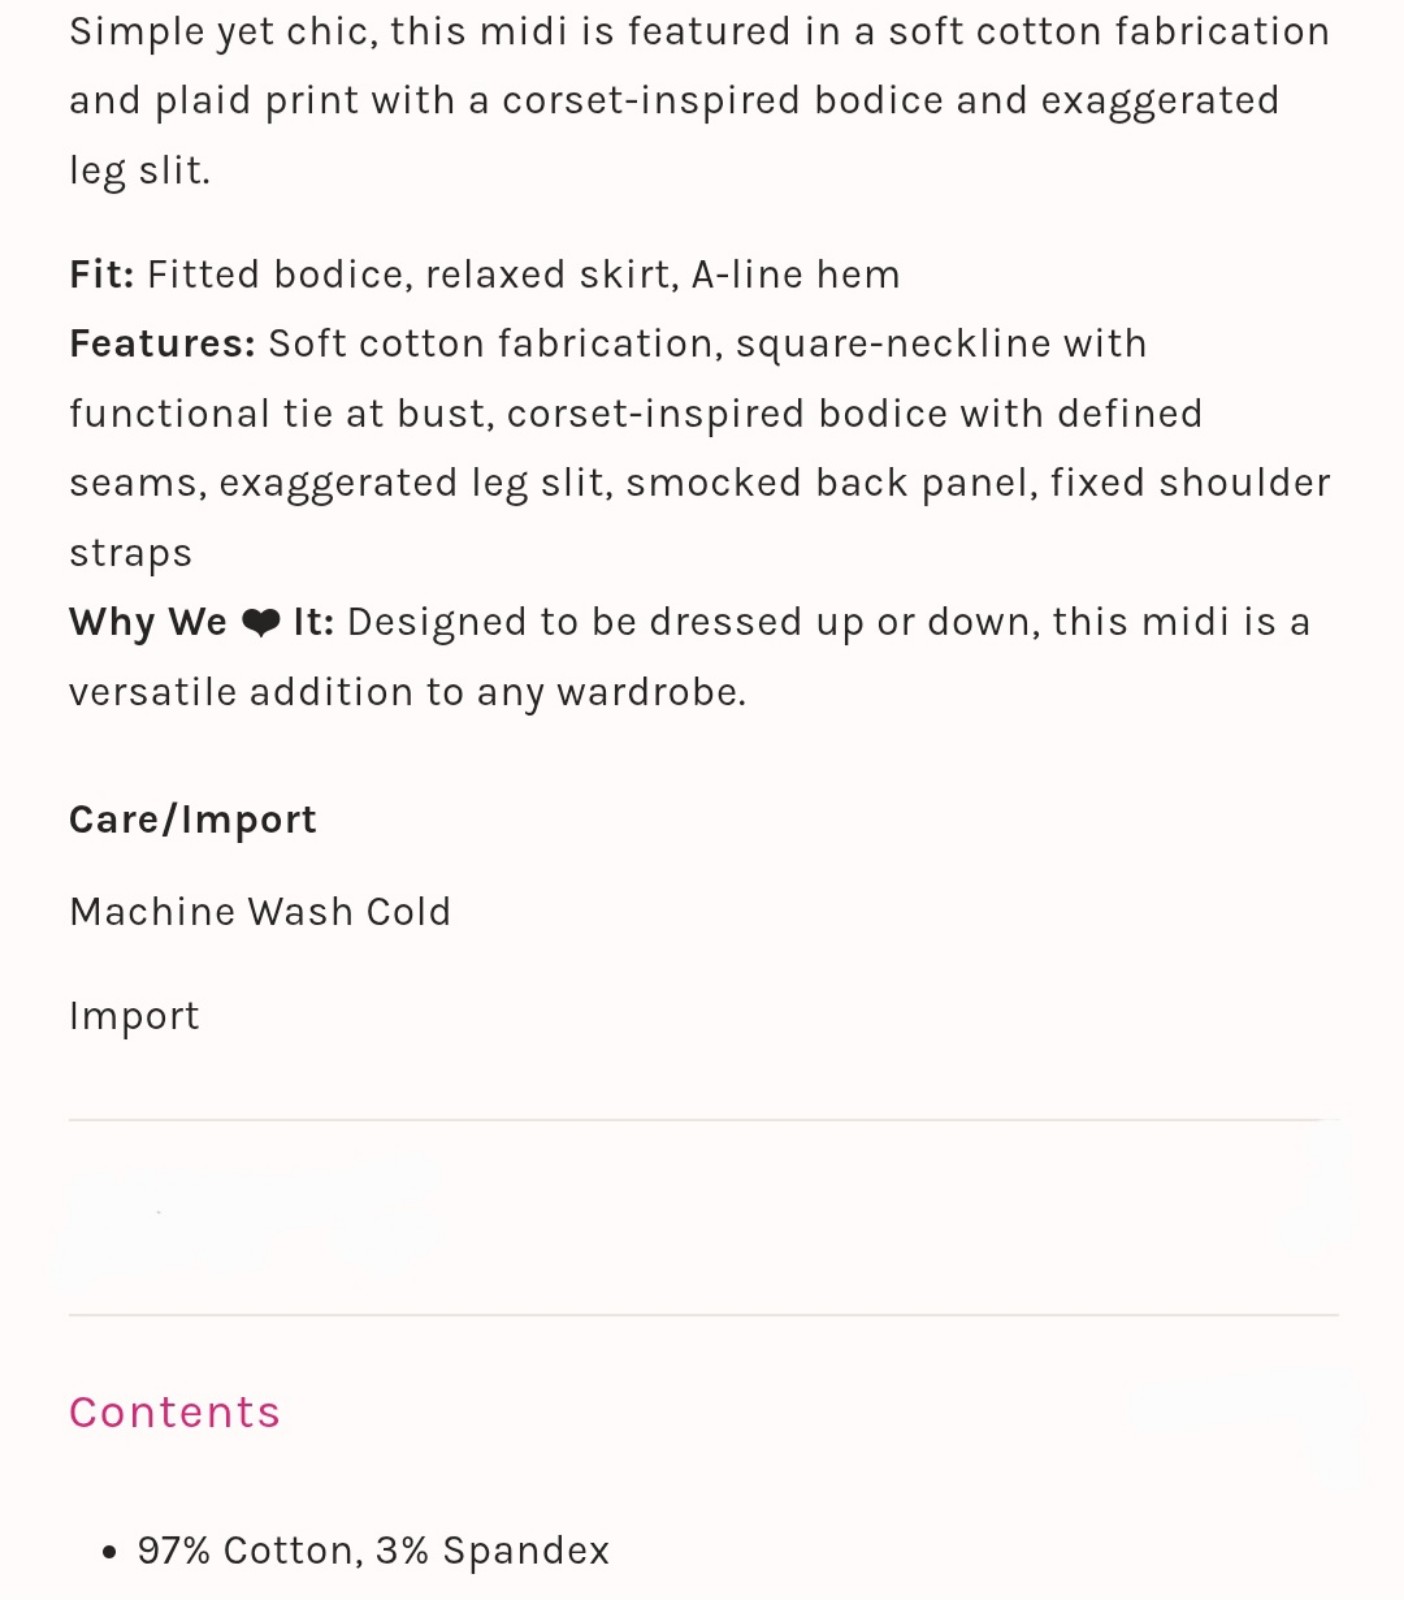
Task: Click the heart icon in Why We Love It
Action: 261,623
